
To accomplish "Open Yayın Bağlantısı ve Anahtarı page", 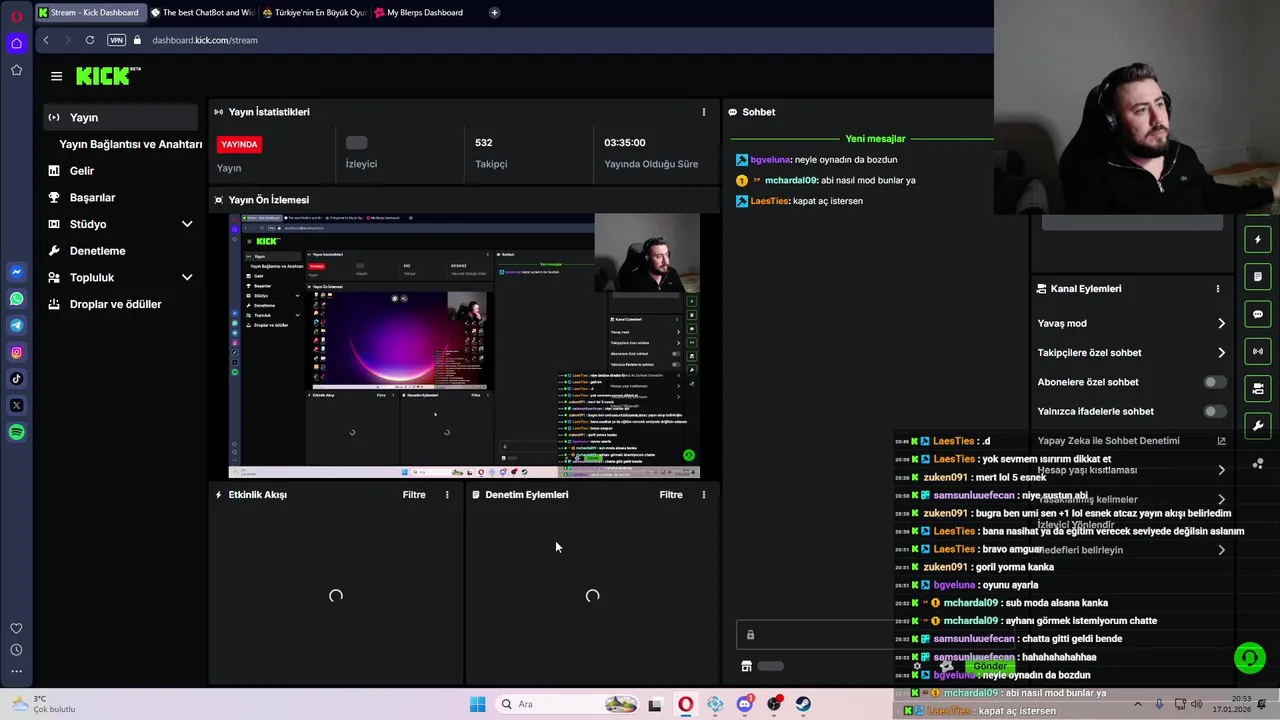I will coord(130,144).
